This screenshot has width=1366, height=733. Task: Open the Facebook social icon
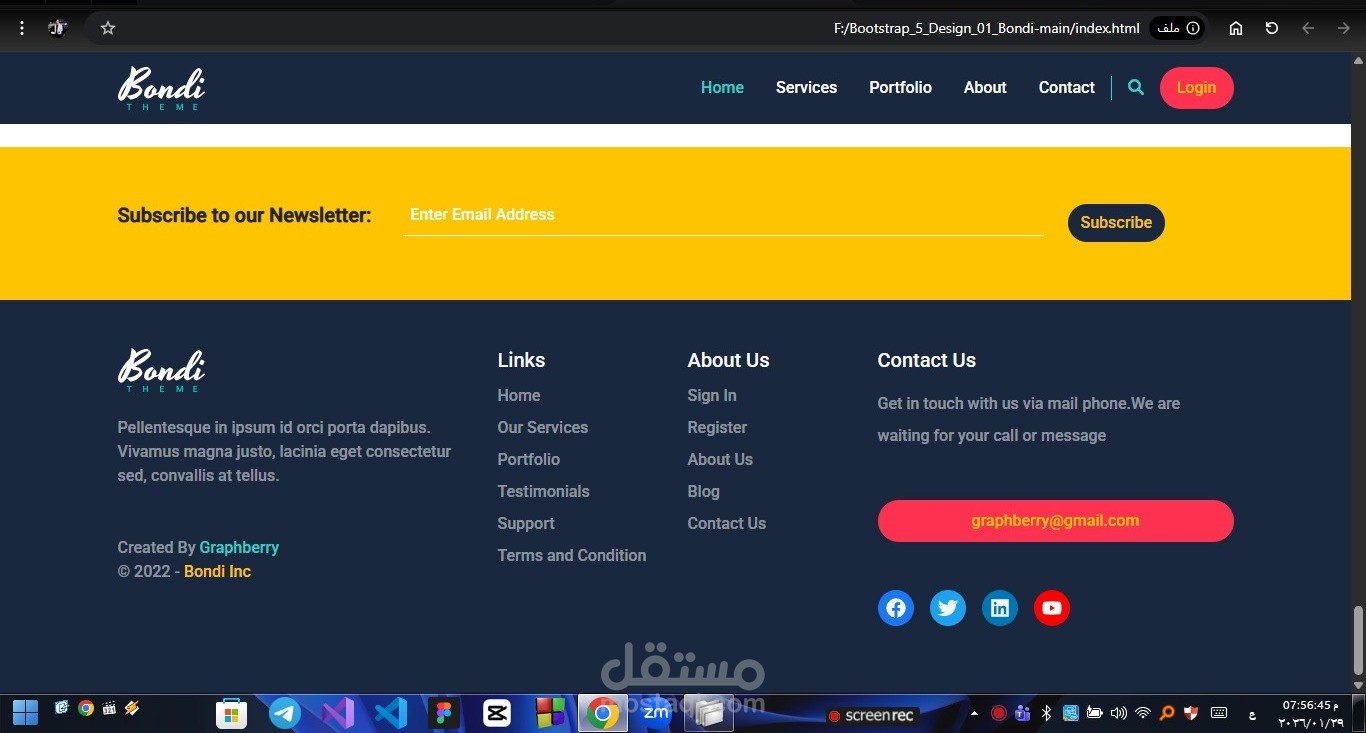tap(896, 608)
